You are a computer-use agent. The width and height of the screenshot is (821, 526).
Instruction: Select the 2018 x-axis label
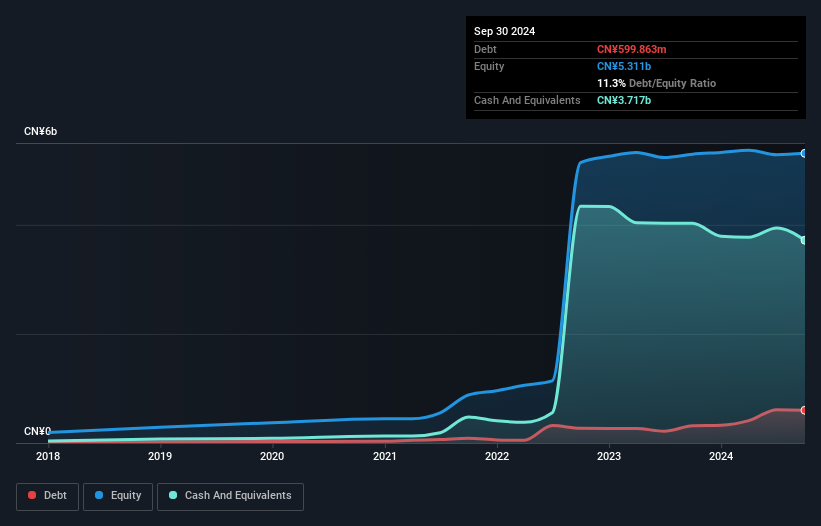coord(48,456)
